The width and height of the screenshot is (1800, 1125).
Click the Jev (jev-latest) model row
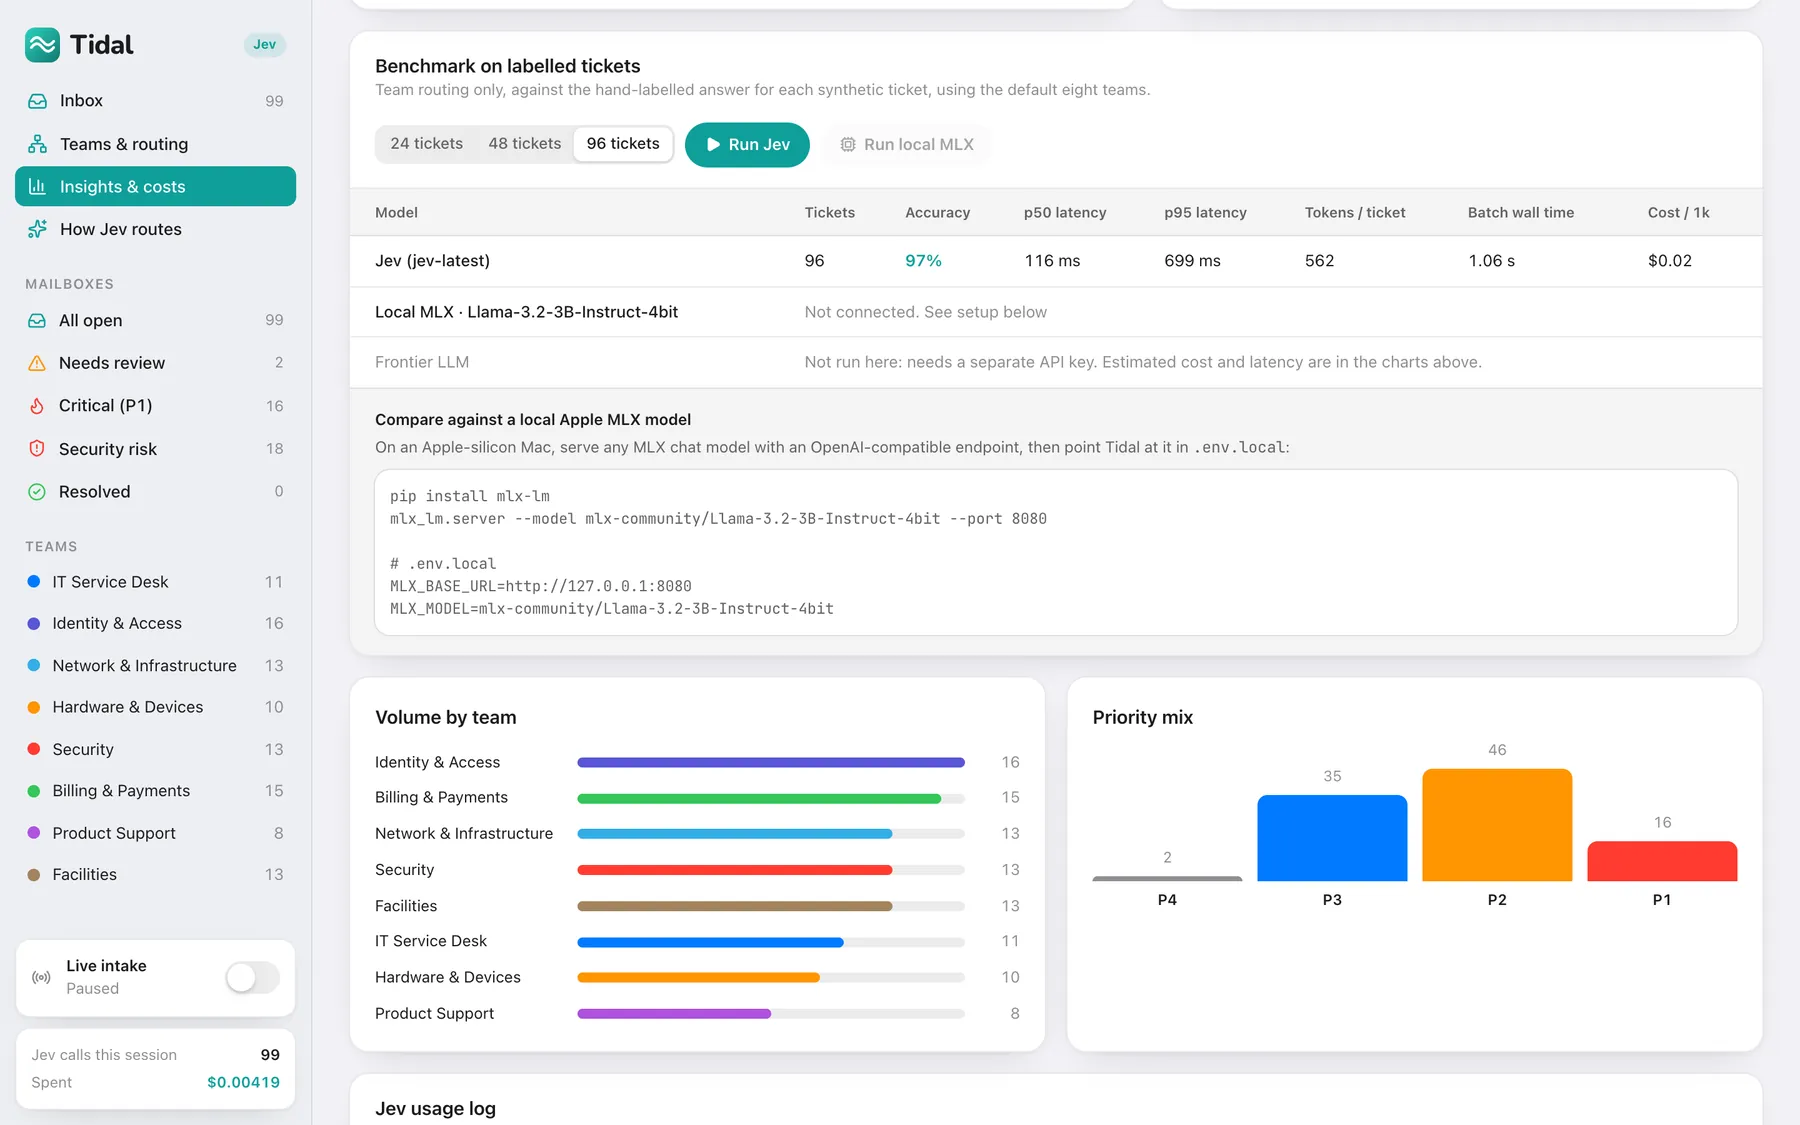pos(1056,261)
